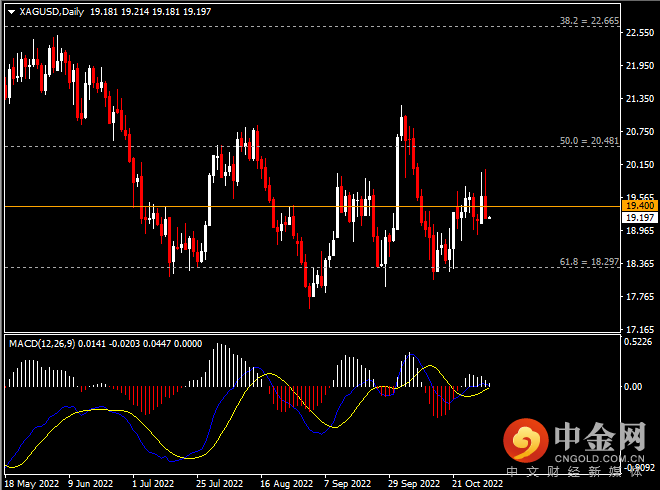Click the 38.2 = 22.665 Fibonacci label

(589, 21)
